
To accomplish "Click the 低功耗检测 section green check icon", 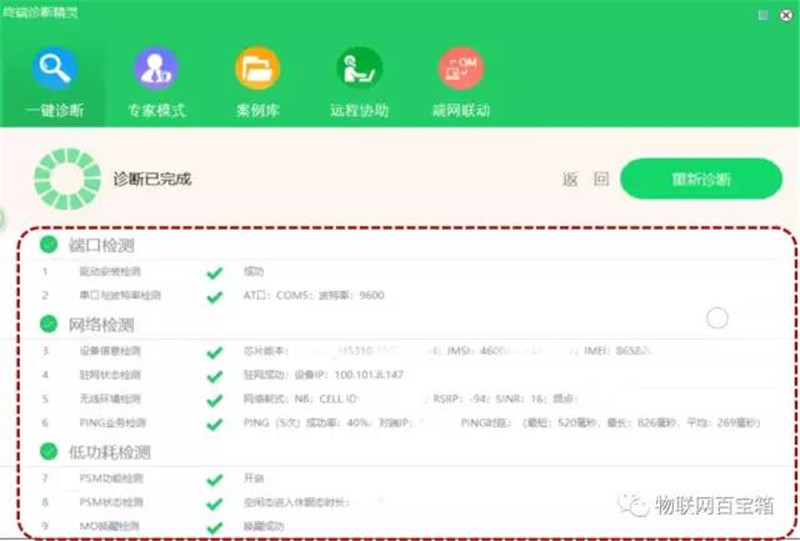I will coord(48,452).
